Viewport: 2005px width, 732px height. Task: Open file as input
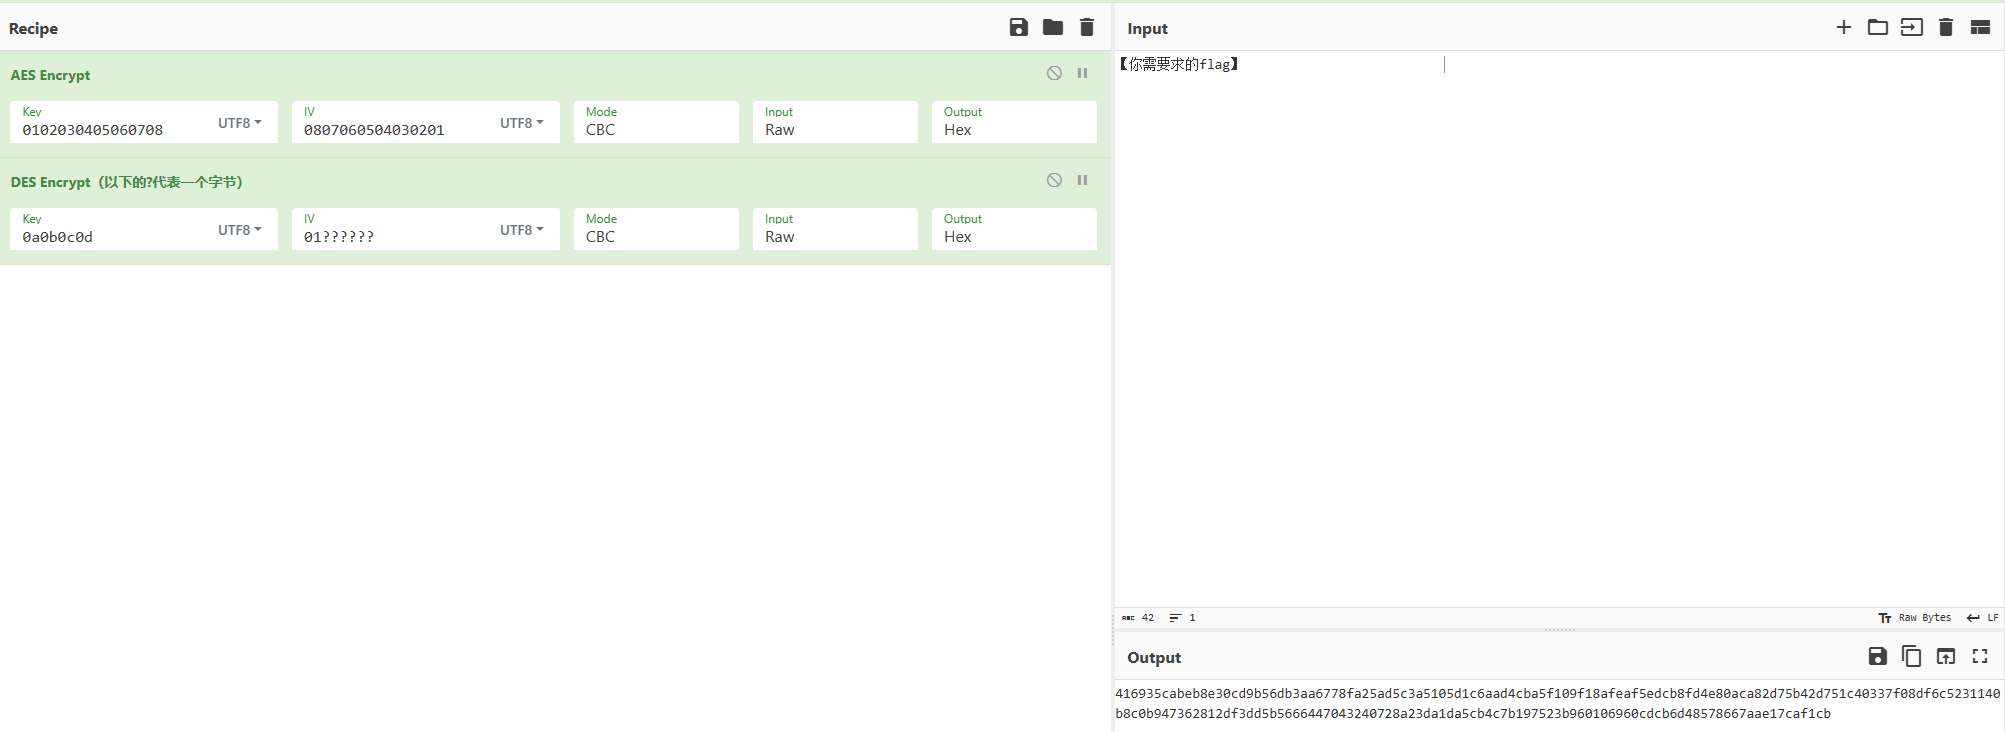pyautogui.click(x=1912, y=27)
